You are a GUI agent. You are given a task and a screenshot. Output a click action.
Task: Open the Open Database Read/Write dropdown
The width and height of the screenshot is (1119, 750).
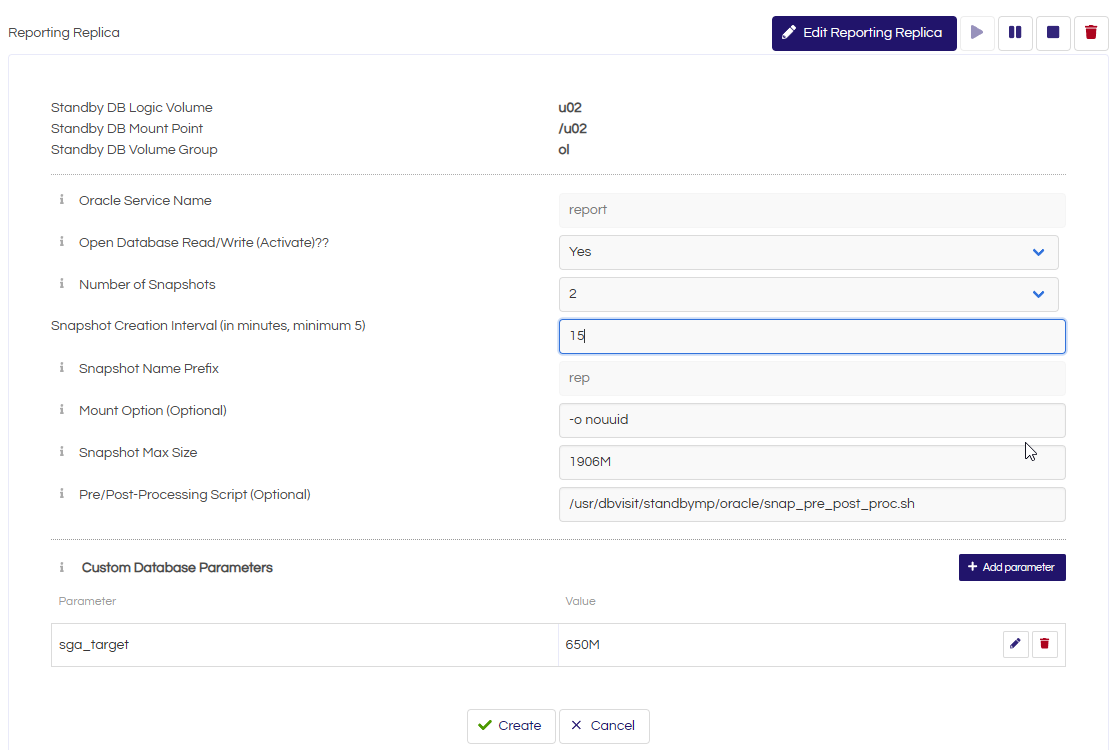click(x=808, y=252)
